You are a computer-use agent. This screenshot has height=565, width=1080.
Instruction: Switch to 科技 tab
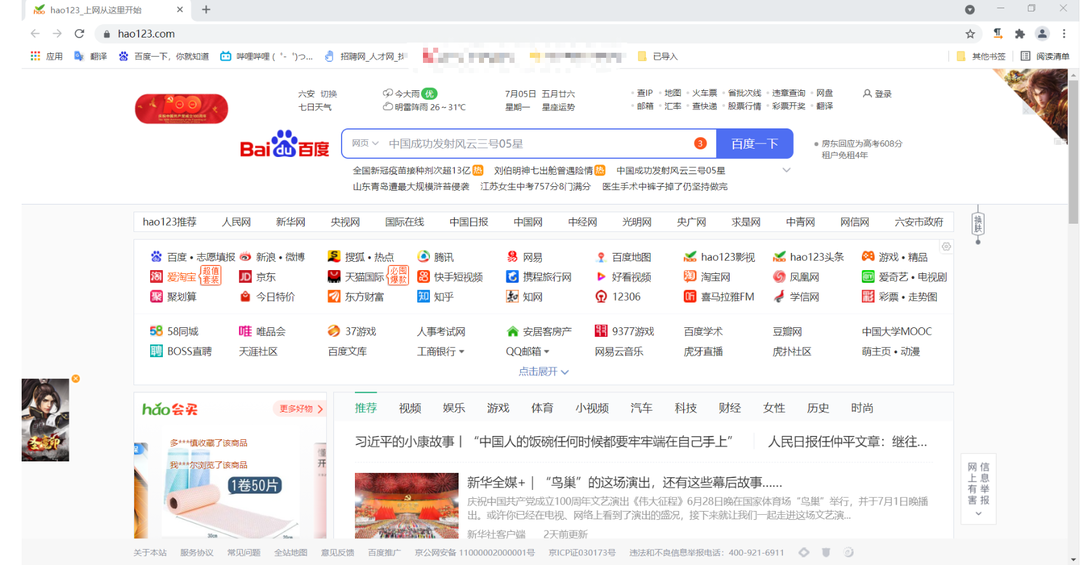[685, 408]
